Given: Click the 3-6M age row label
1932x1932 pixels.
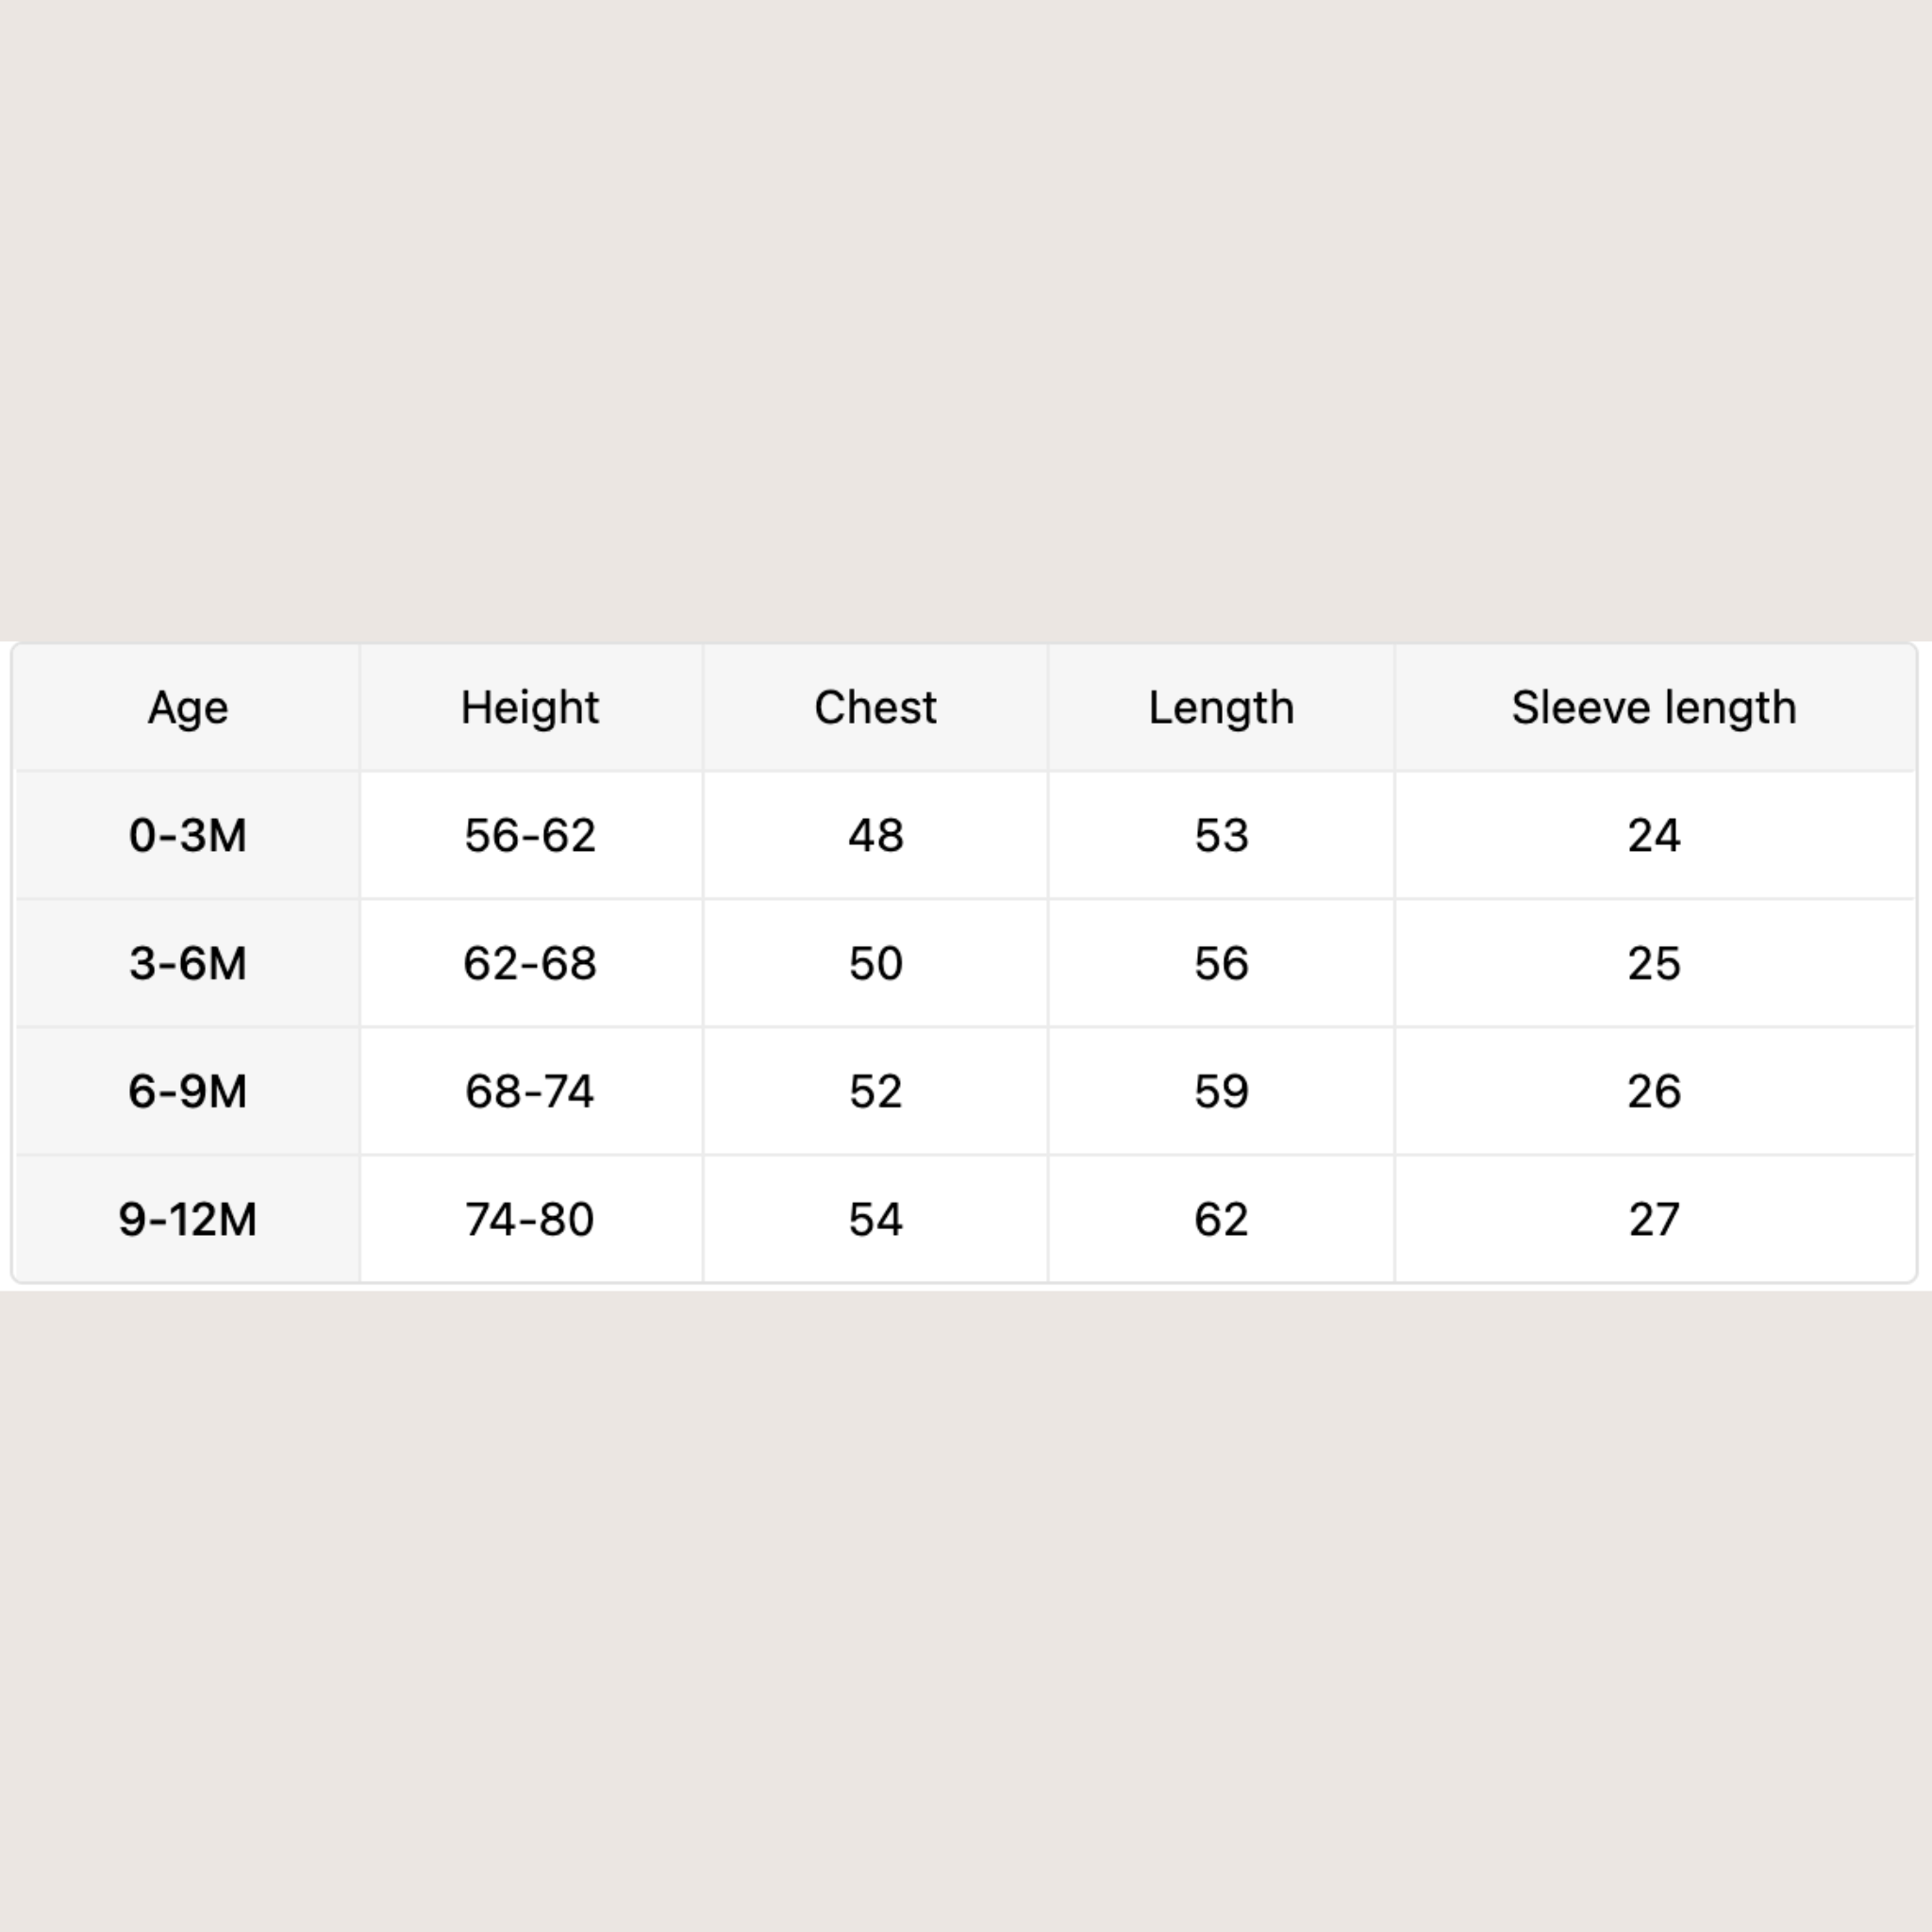Looking at the screenshot, I should point(188,963).
